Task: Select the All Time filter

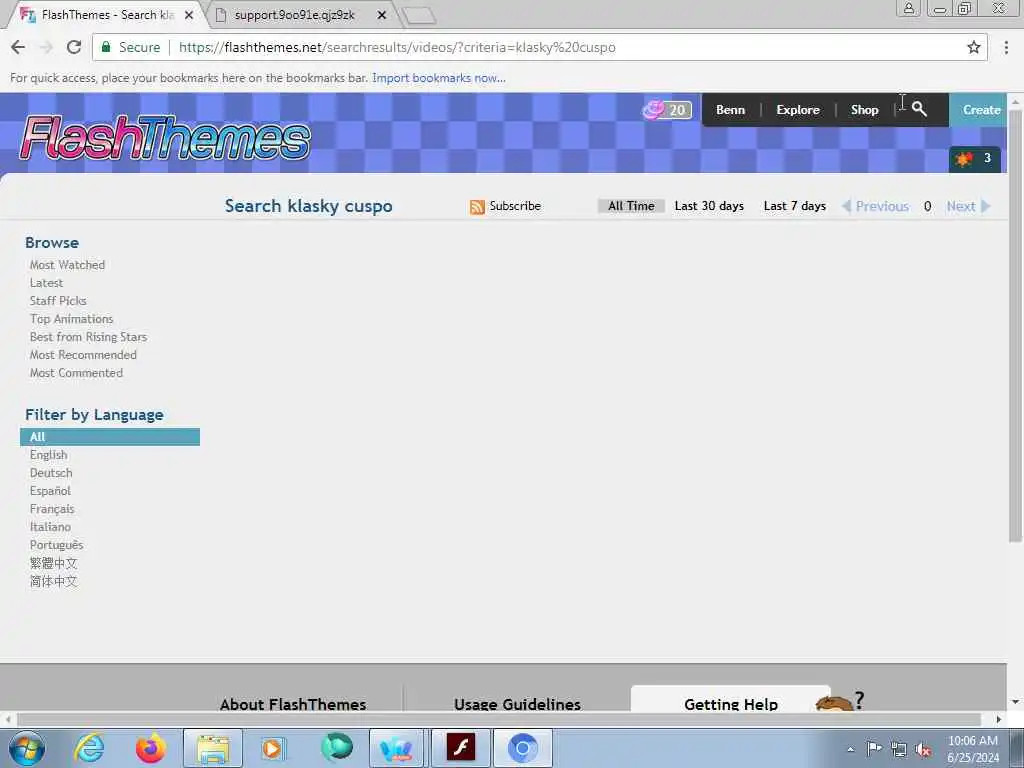Action: coord(631,206)
